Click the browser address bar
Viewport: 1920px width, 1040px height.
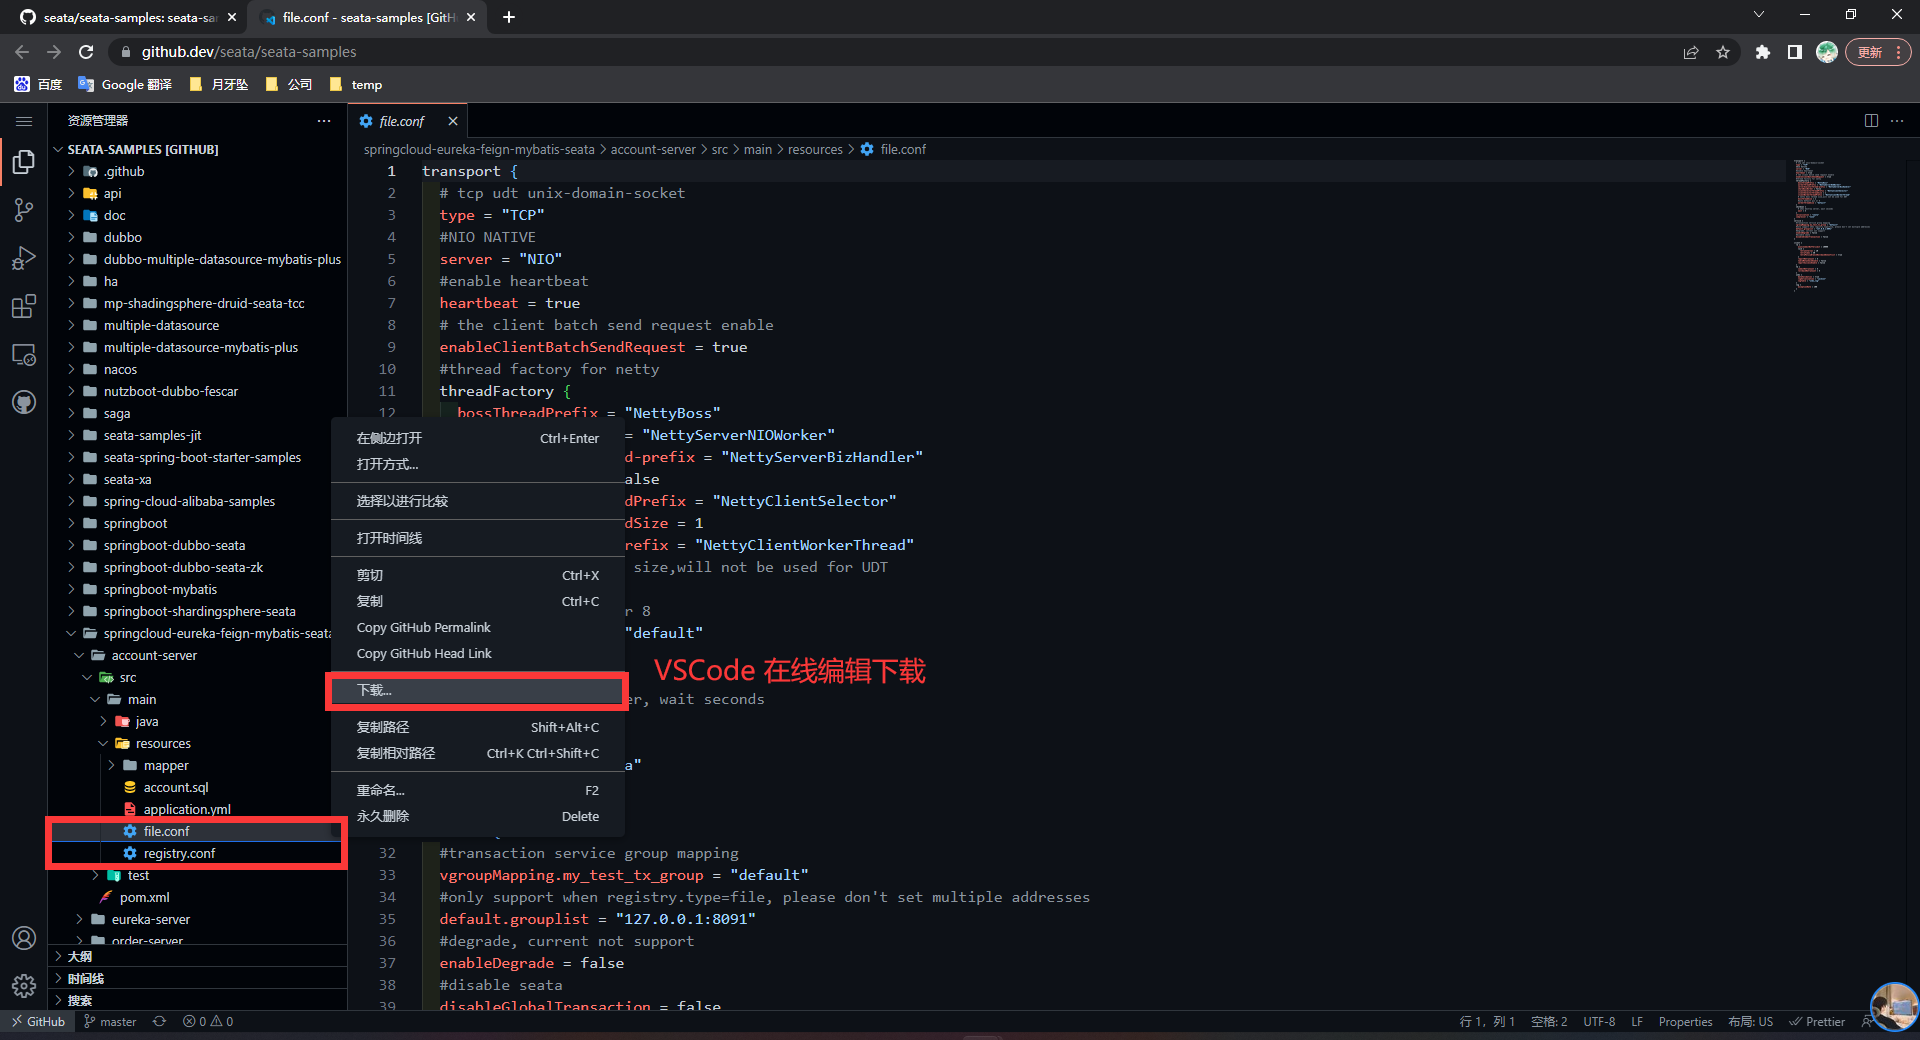click(x=900, y=52)
